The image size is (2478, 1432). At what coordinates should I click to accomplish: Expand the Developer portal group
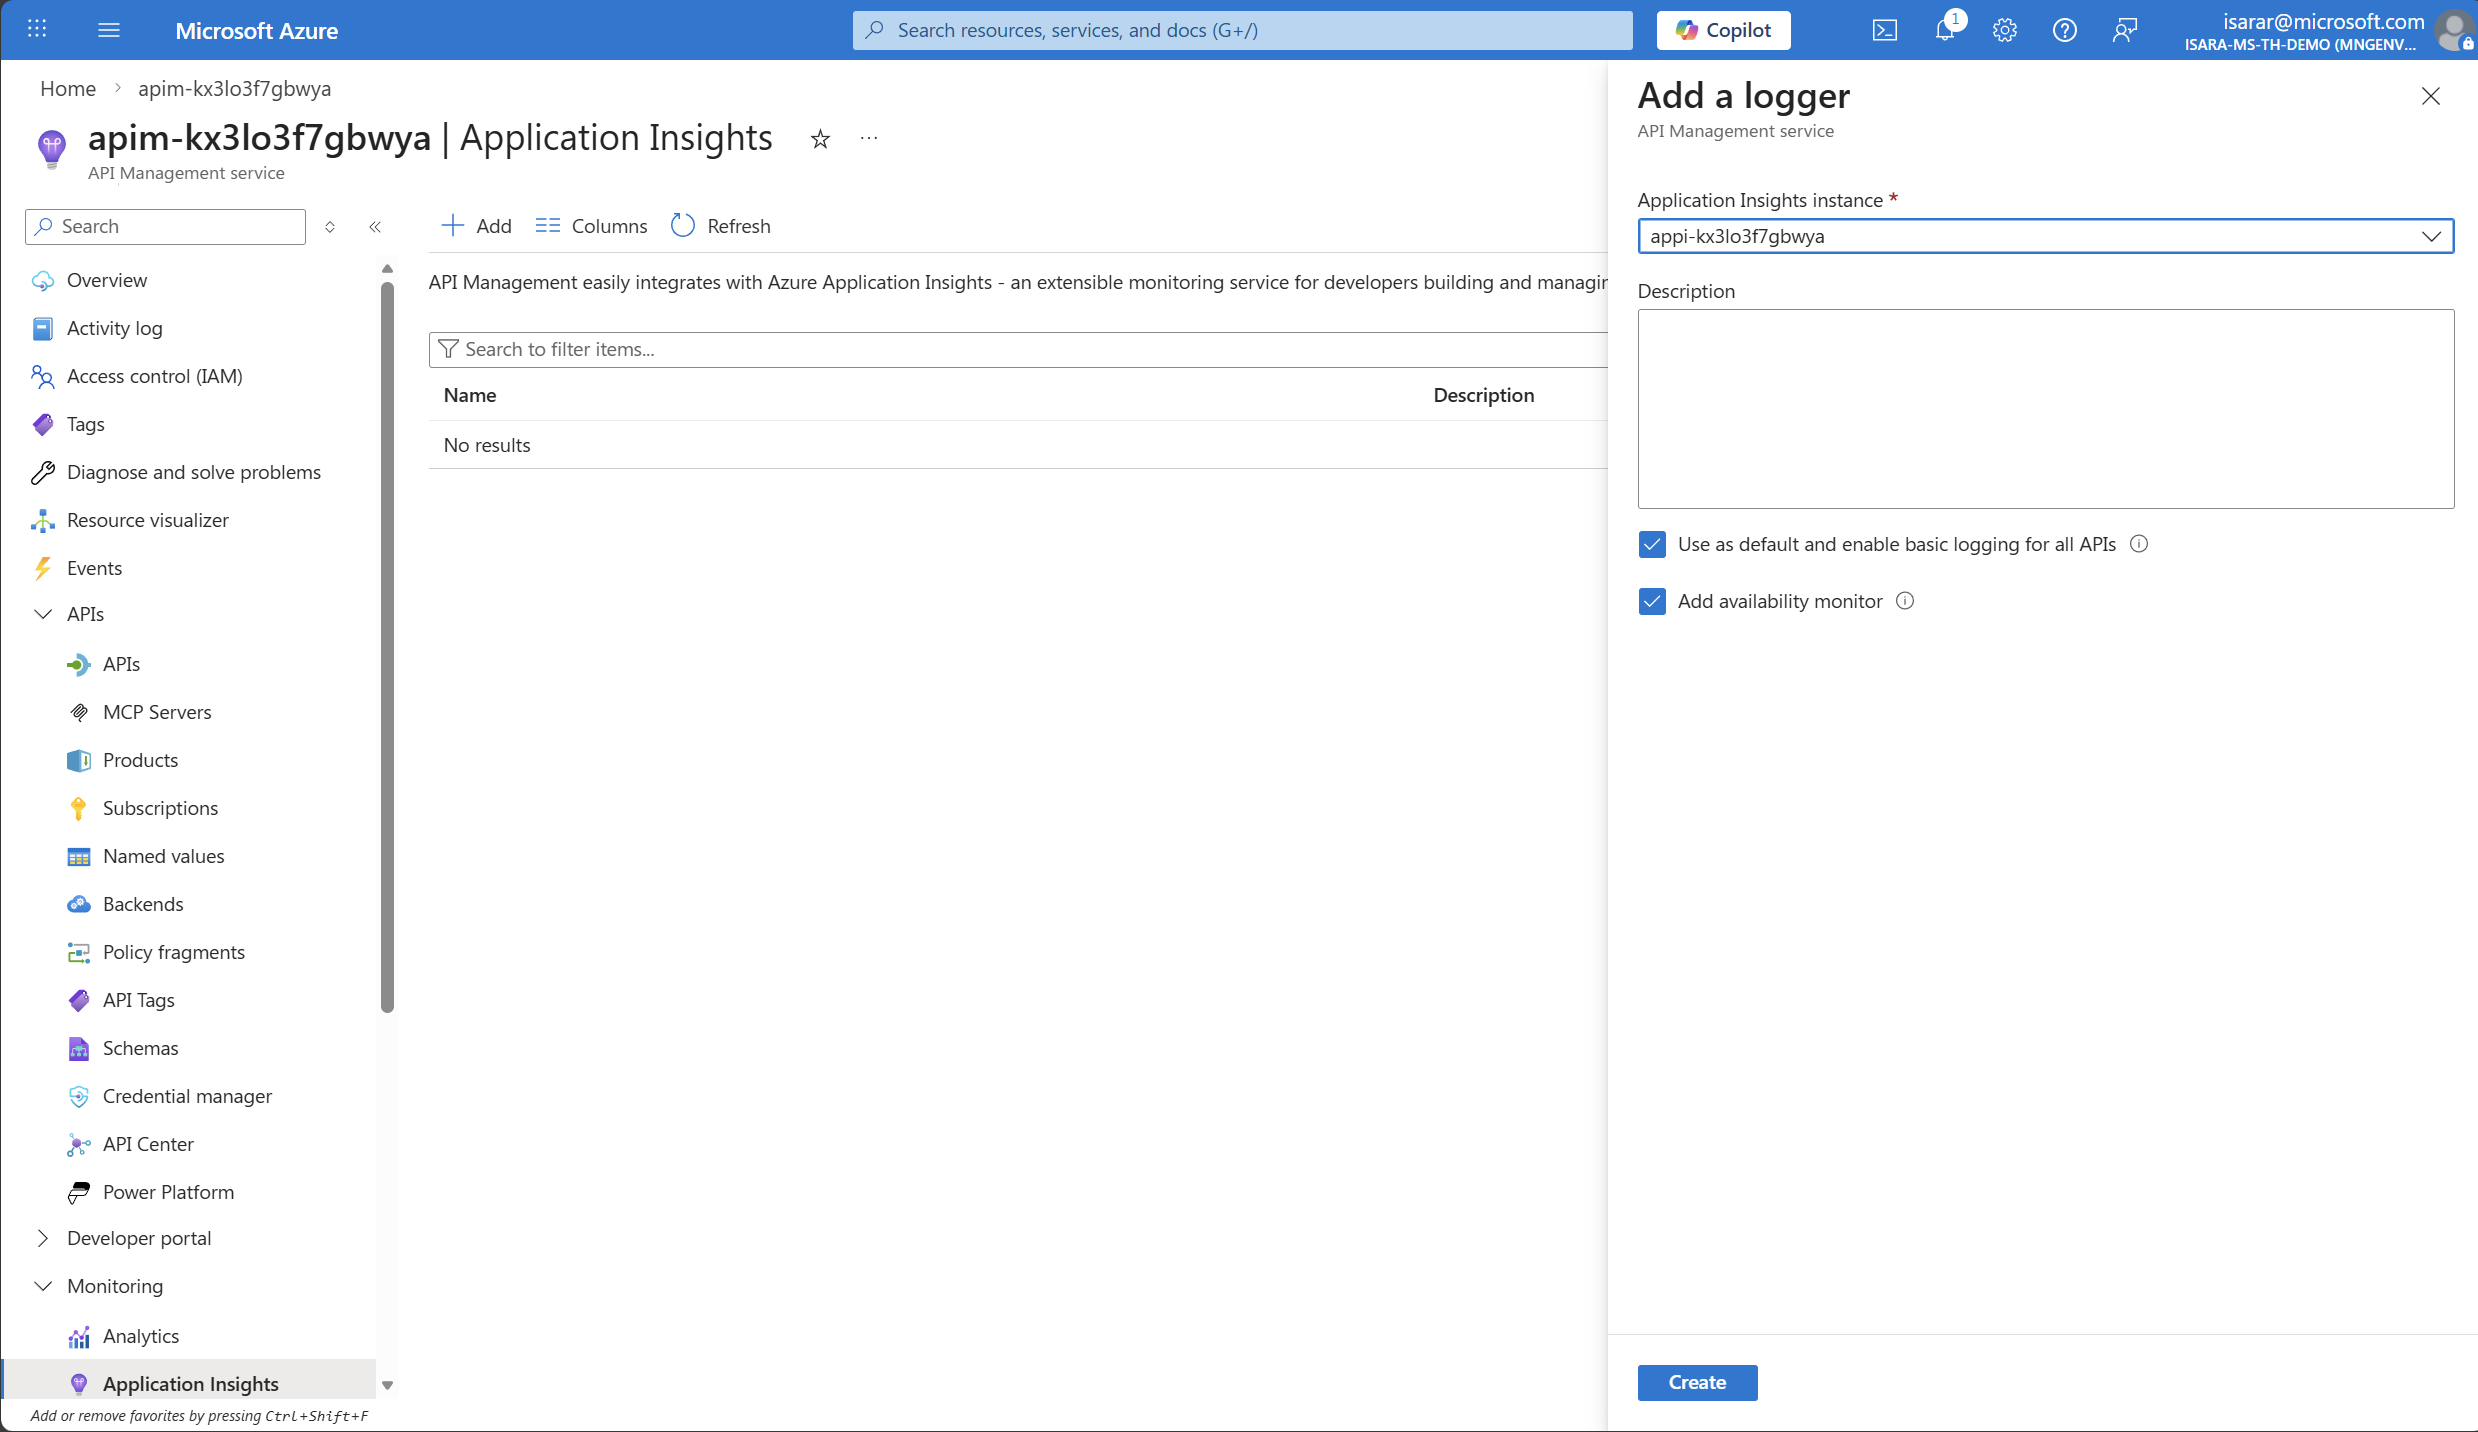tap(43, 1238)
